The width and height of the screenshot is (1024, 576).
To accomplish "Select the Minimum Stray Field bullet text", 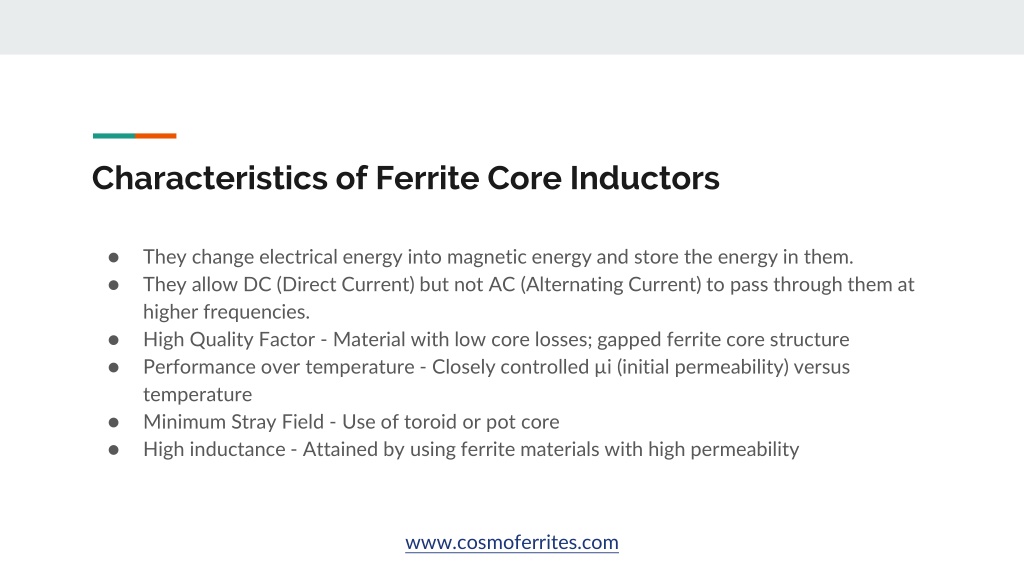I will pos(351,421).
